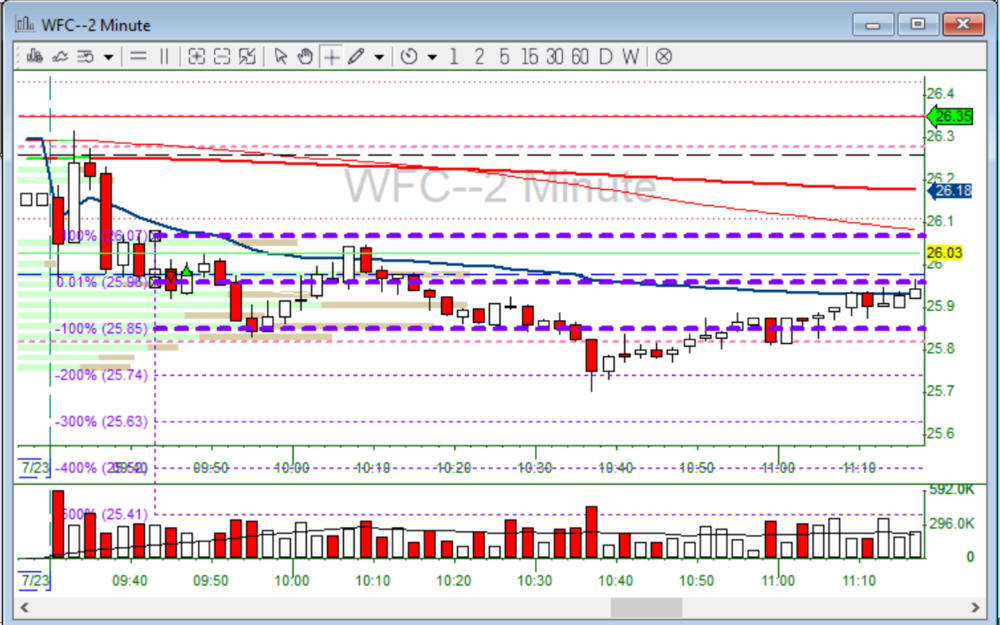The height and width of the screenshot is (625, 1000).
Task: Click the chart type bars icon
Action: click(35, 56)
